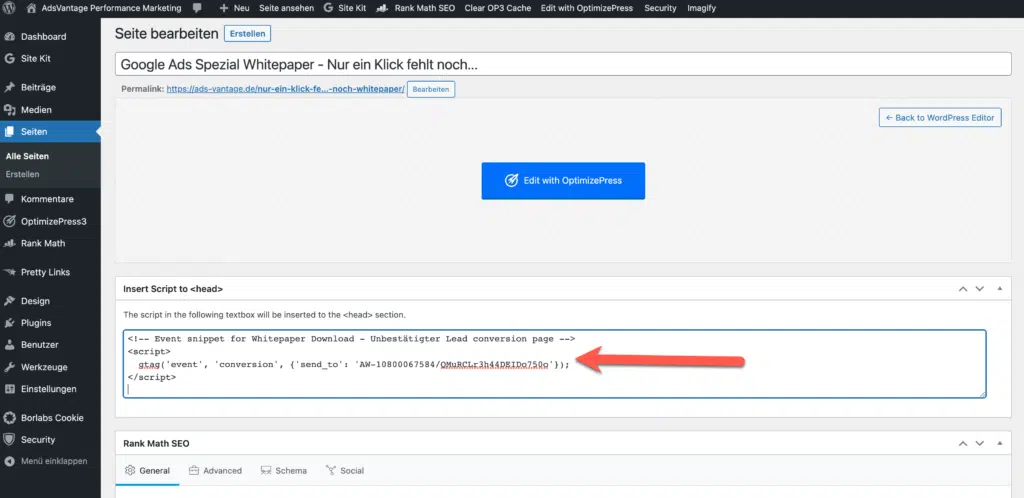The image size is (1024, 498).
Task: Move Insert Script panel up with chevron
Action: pos(963,288)
